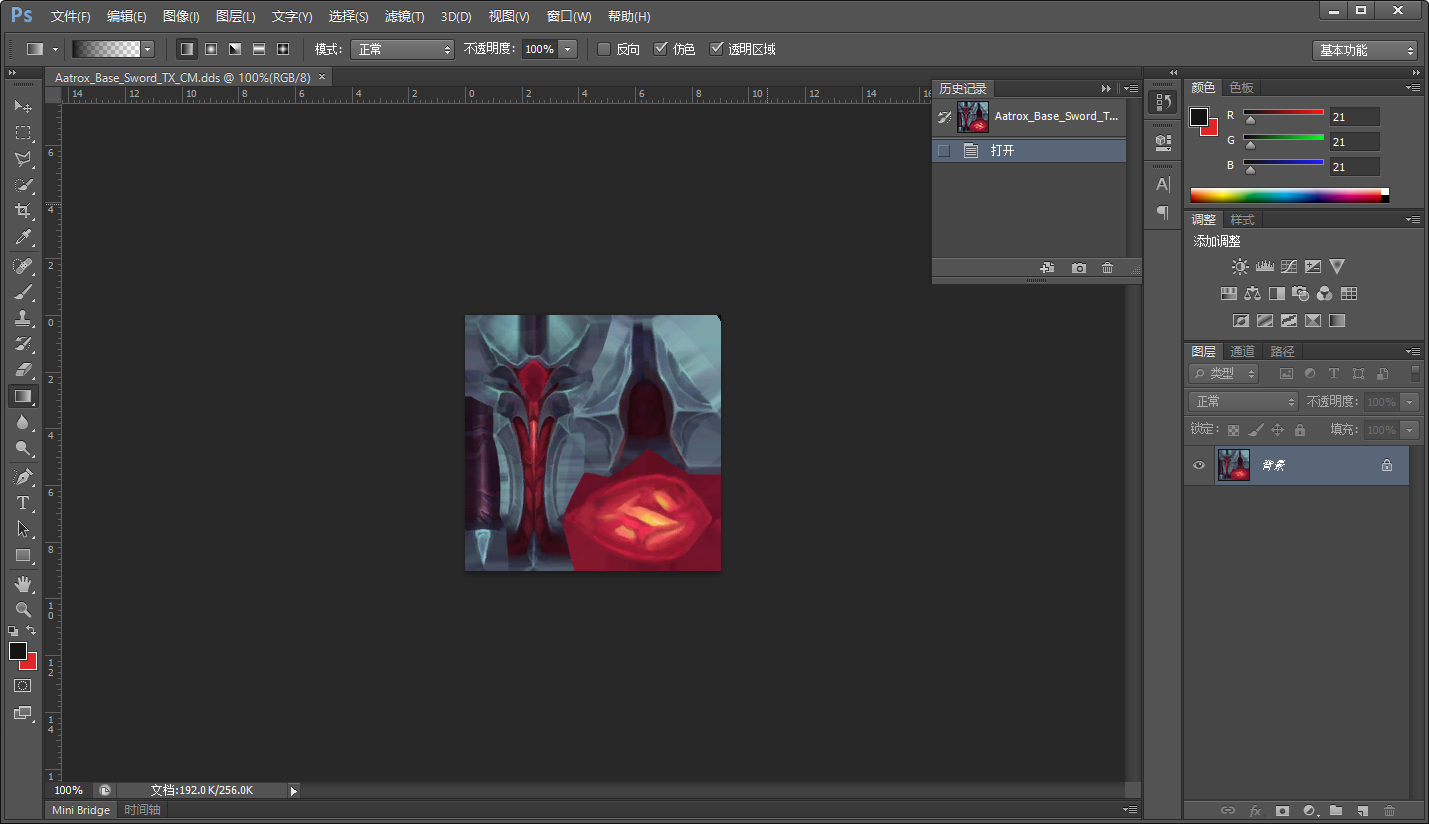1429x824 pixels.
Task: Change screen mode icon in toolbox
Action: point(23,713)
